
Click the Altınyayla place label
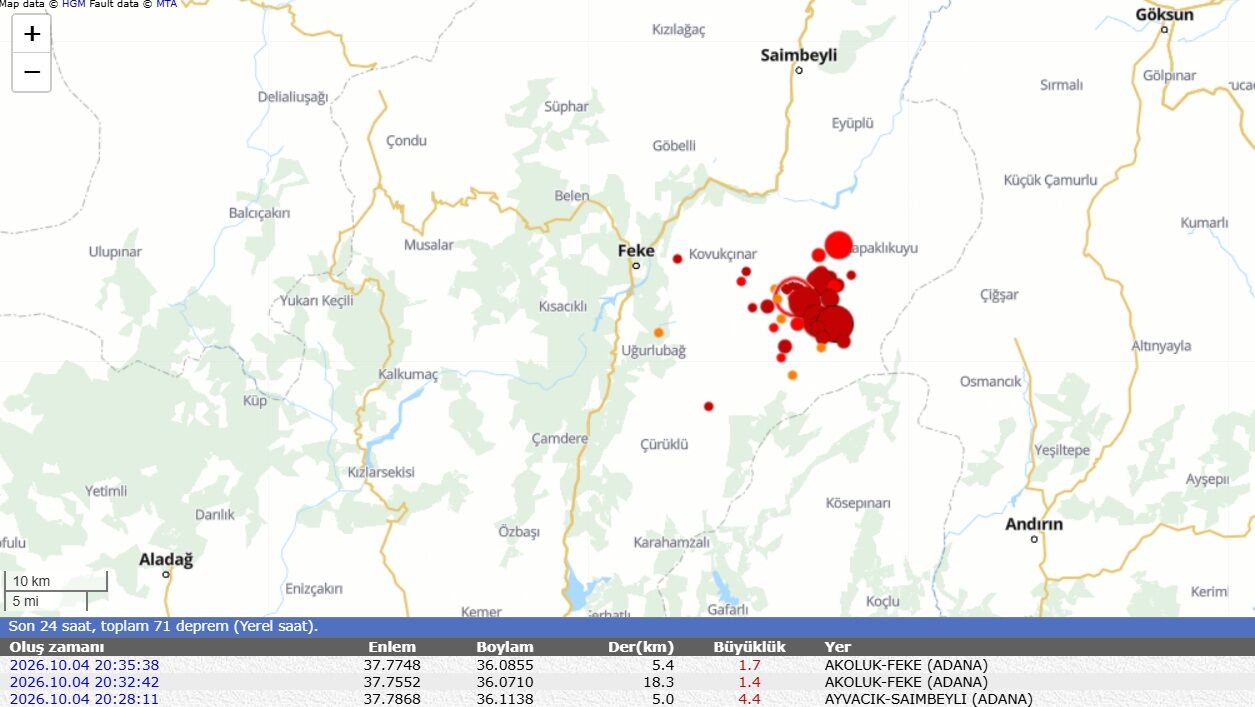[x=1161, y=346]
